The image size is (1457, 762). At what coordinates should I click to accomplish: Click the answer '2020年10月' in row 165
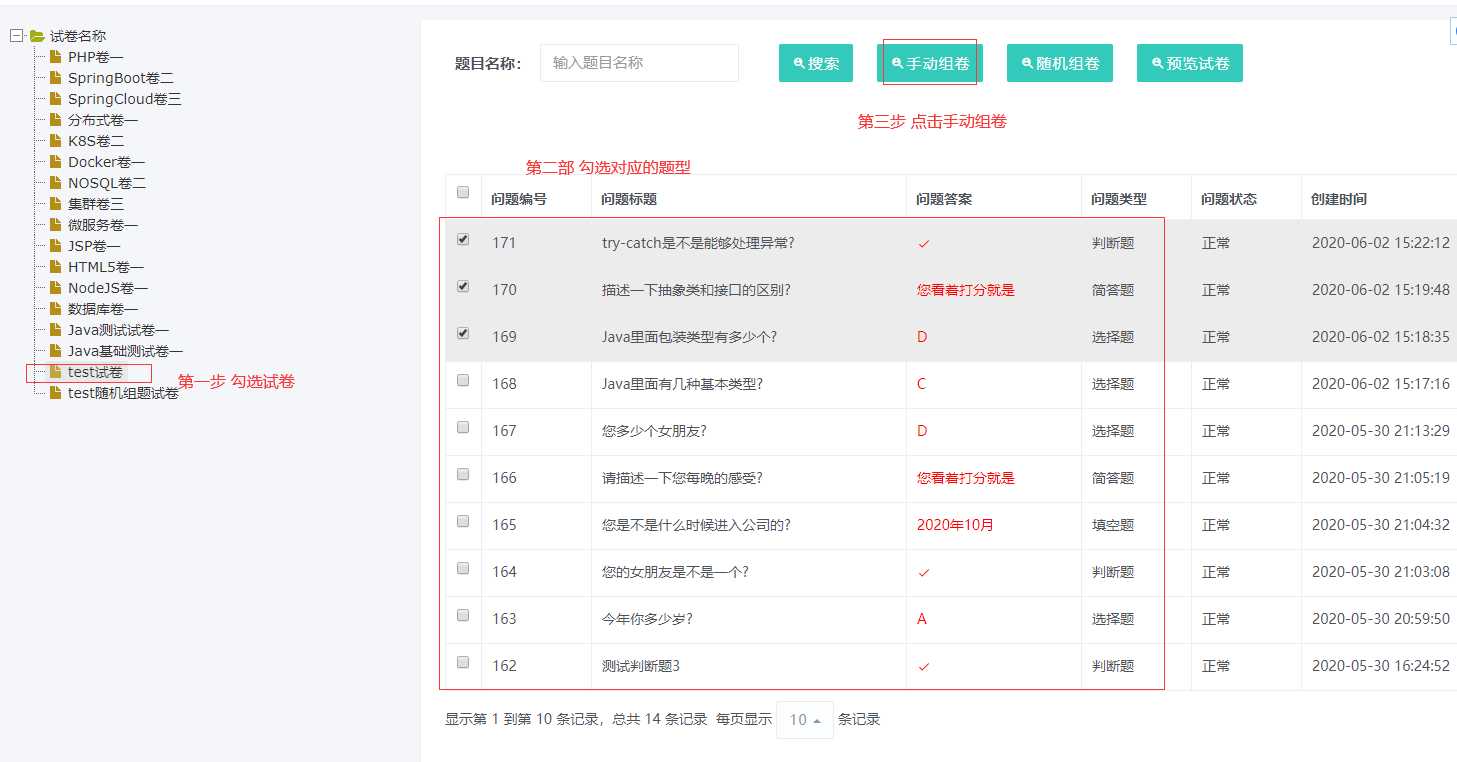955,525
